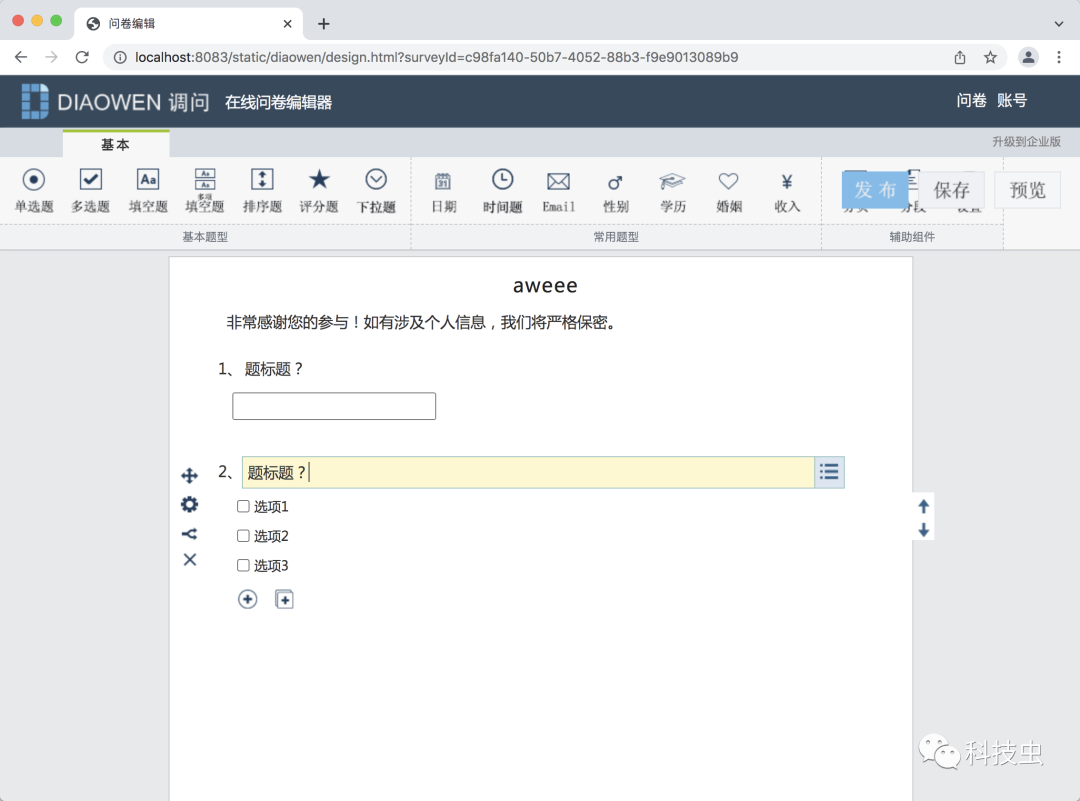Viewport: 1080px width, 801px height.
Task: Check the 选项3 checkbox
Action: tap(243, 565)
